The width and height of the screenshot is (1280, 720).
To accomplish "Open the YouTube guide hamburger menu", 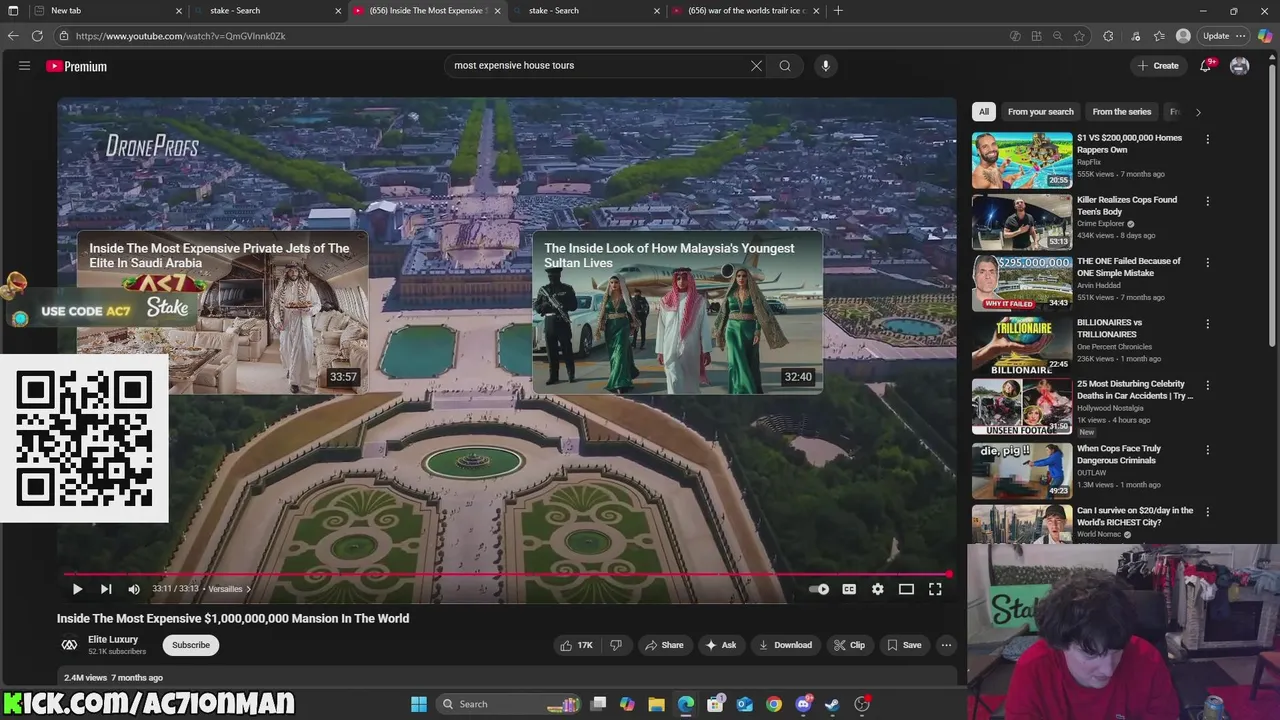I will click(24, 66).
